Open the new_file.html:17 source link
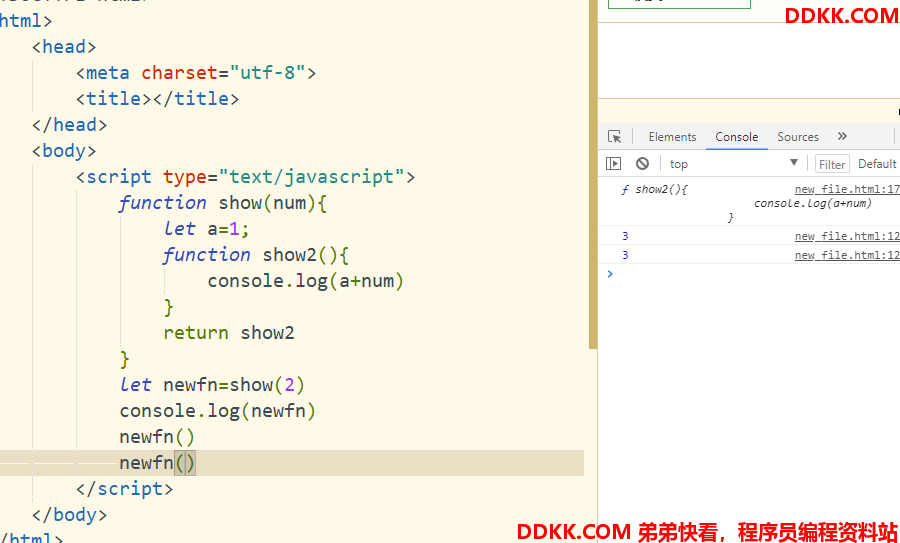Image resolution: width=900 pixels, height=543 pixels. tap(847, 189)
